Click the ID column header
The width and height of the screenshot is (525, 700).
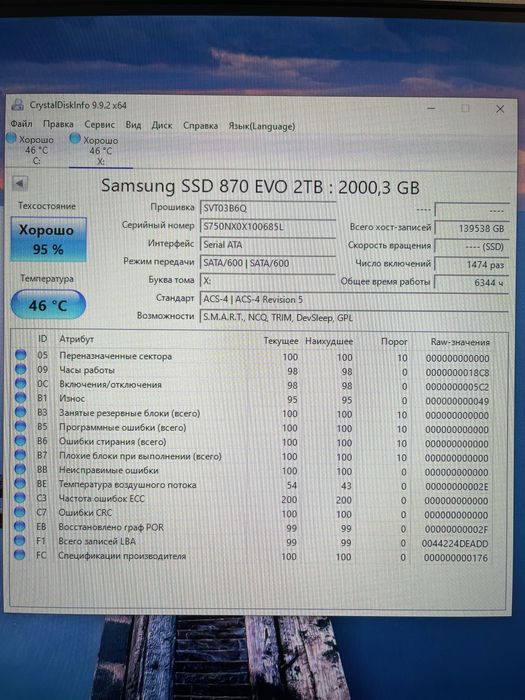[42, 338]
